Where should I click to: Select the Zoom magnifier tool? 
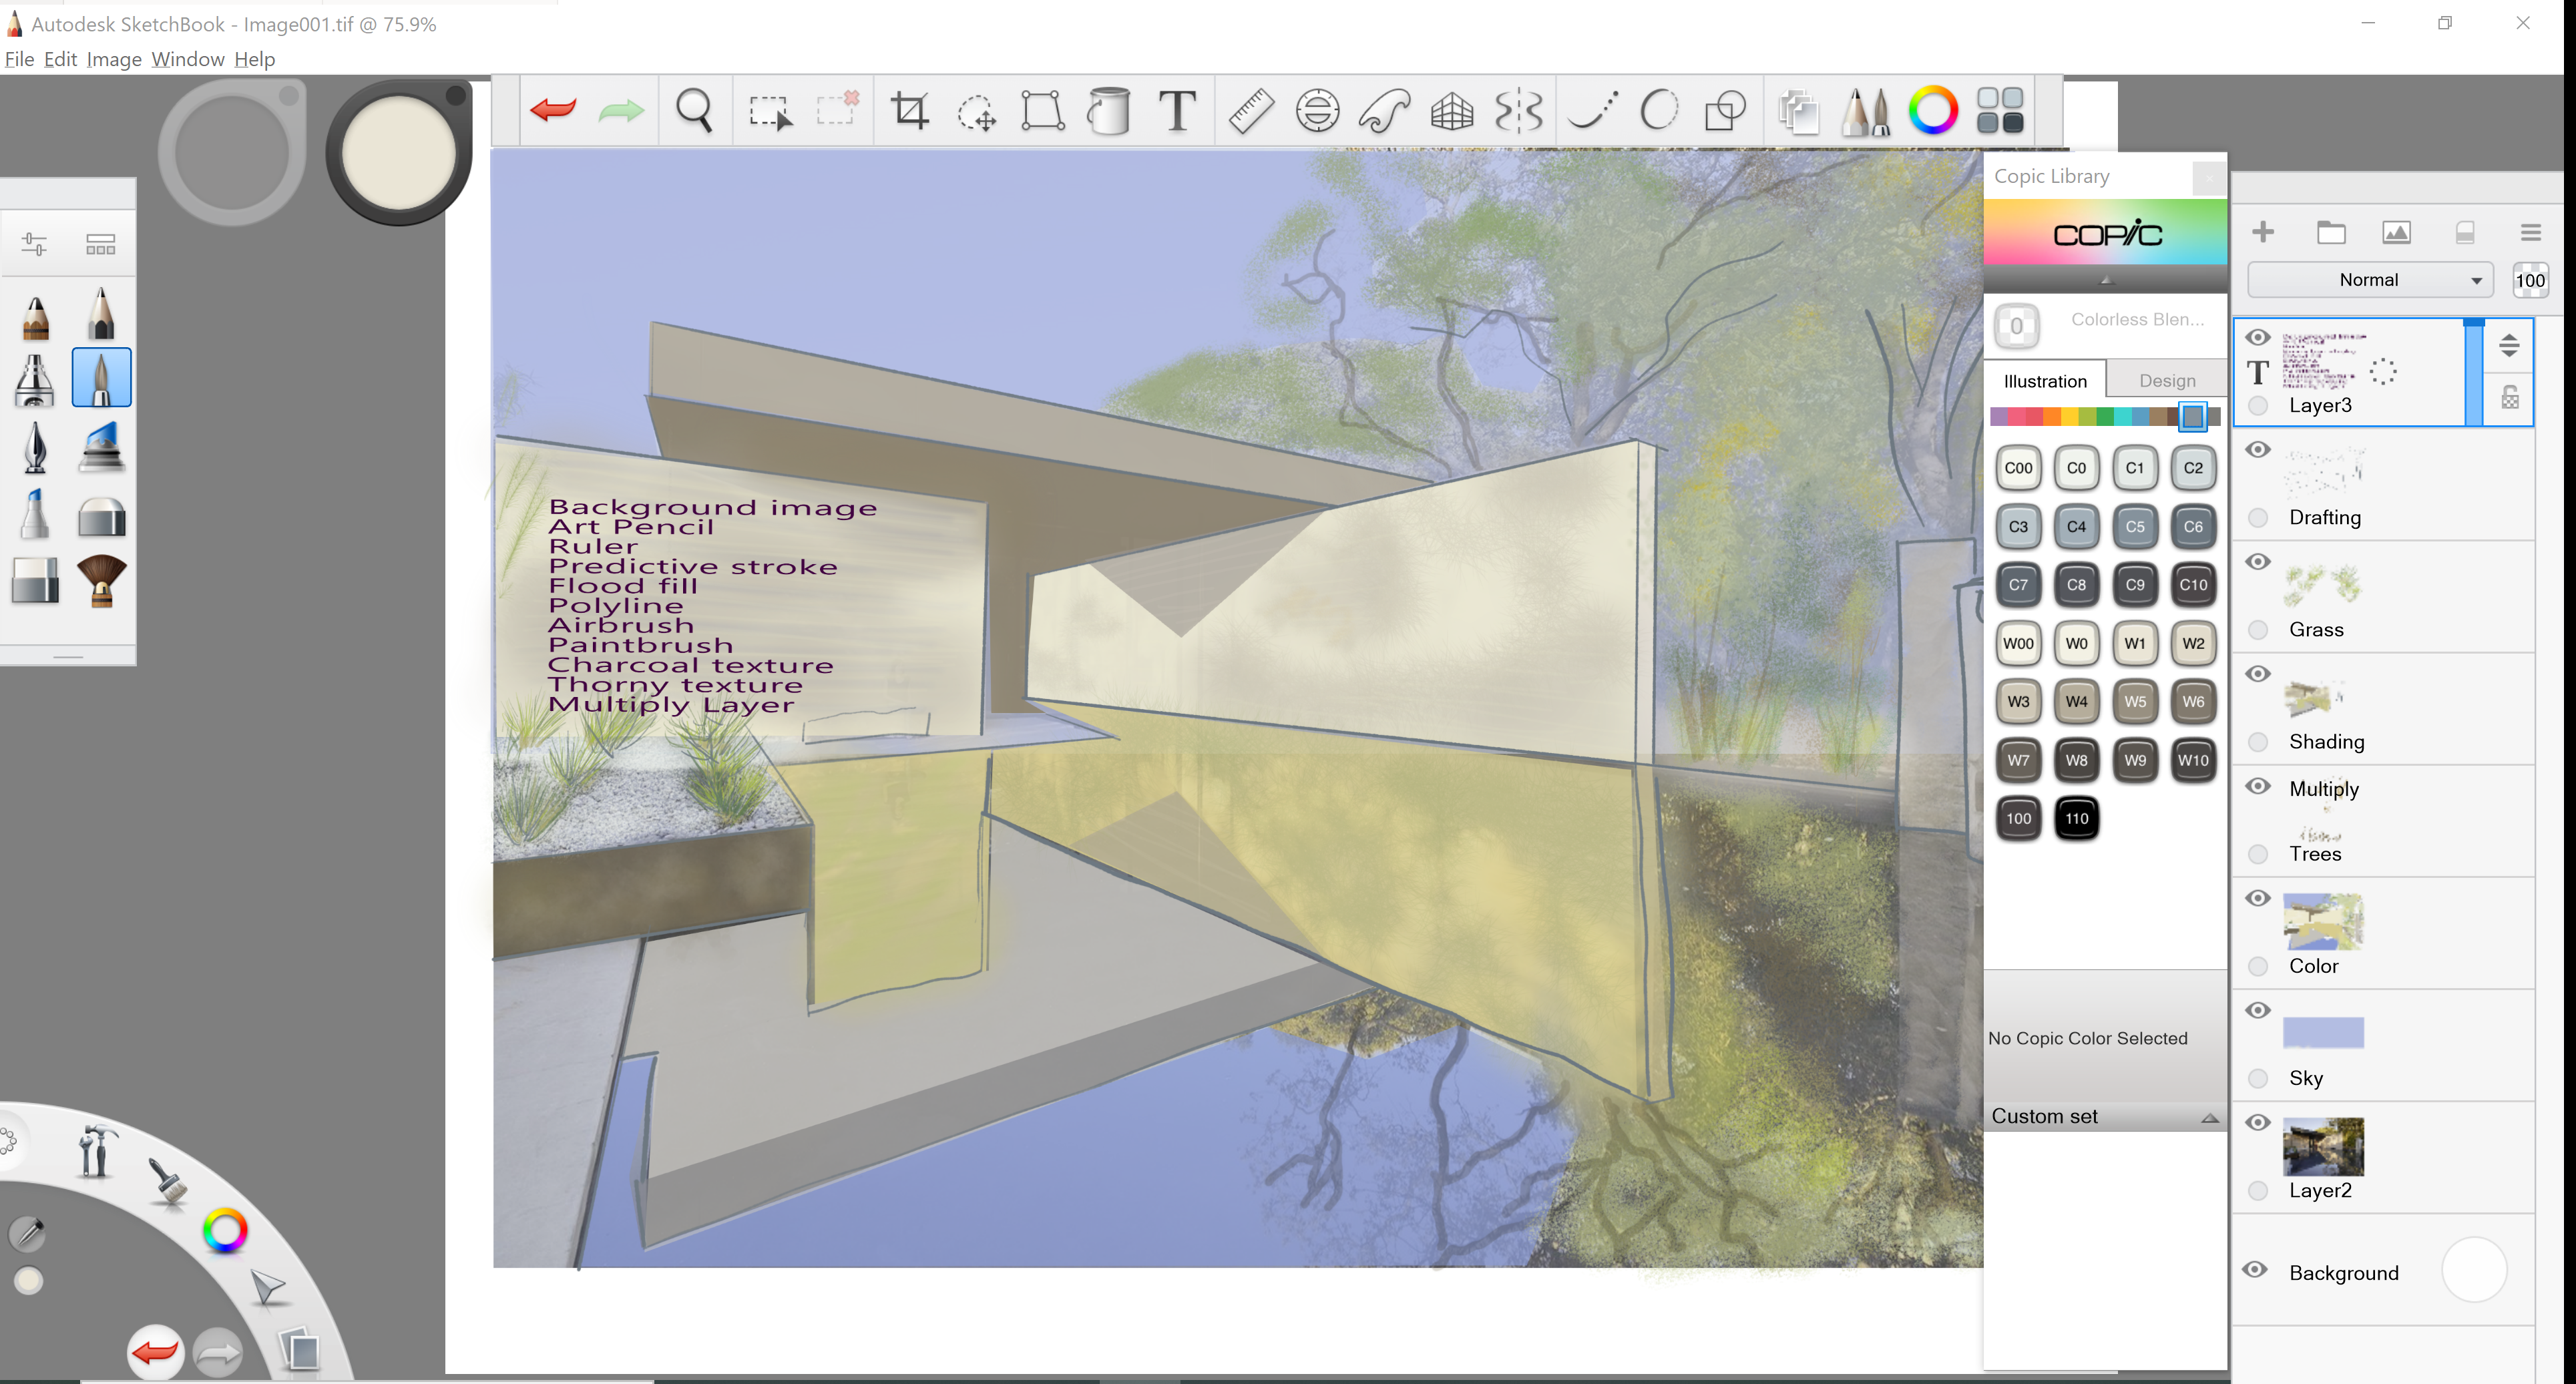click(x=694, y=110)
